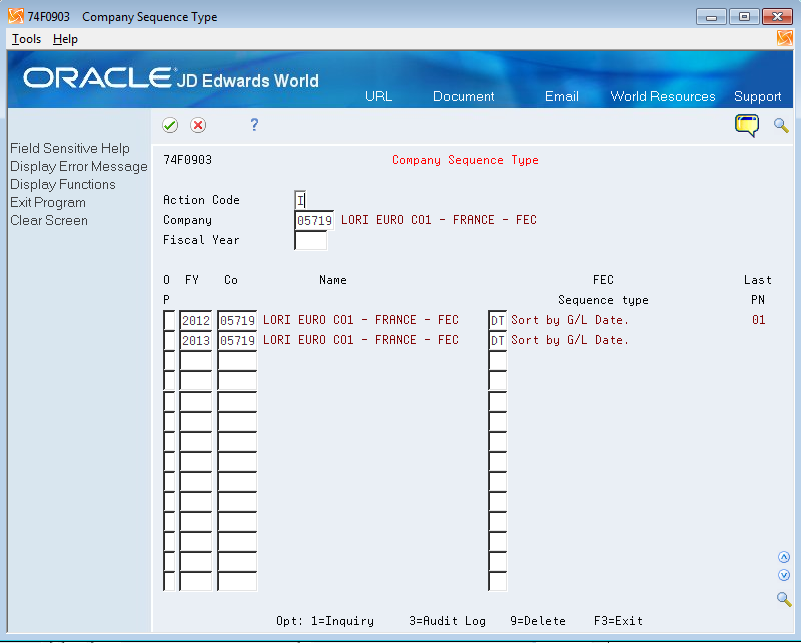The height and width of the screenshot is (643, 801).
Task: Click 'Sort by G/L Date.' in 2013 row
Action: coord(570,340)
